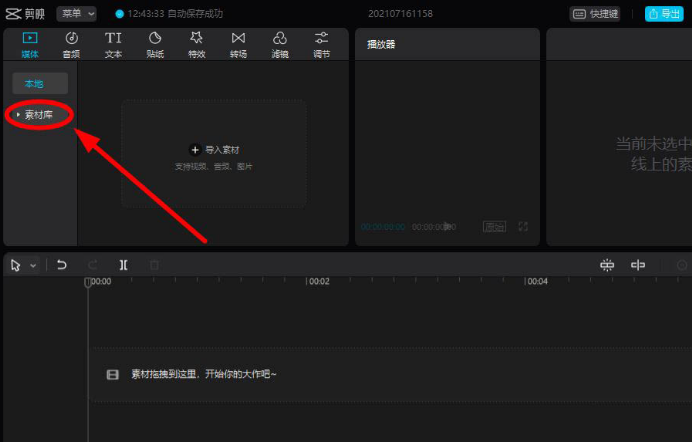
Task: Click the player fullscreen icon
Action: click(x=523, y=227)
